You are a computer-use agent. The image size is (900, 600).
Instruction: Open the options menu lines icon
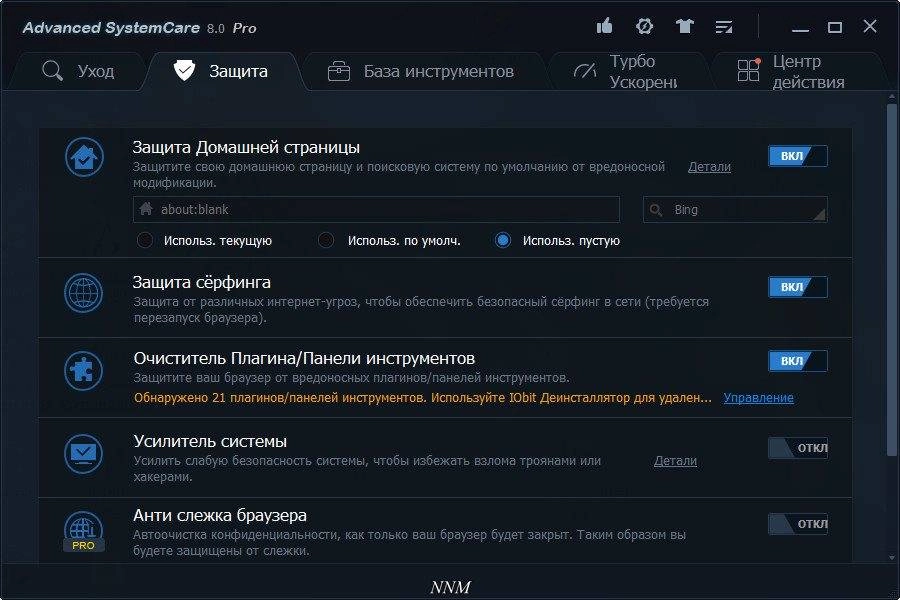pyautogui.click(x=724, y=26)
